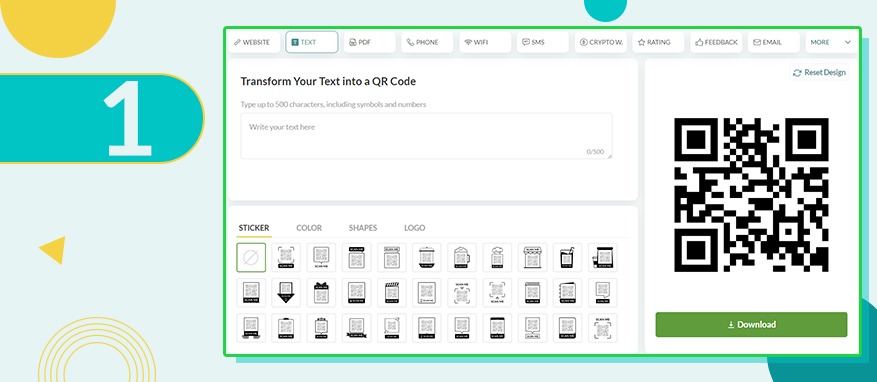Pick the storefront awning sticker frame

(532, 257)
